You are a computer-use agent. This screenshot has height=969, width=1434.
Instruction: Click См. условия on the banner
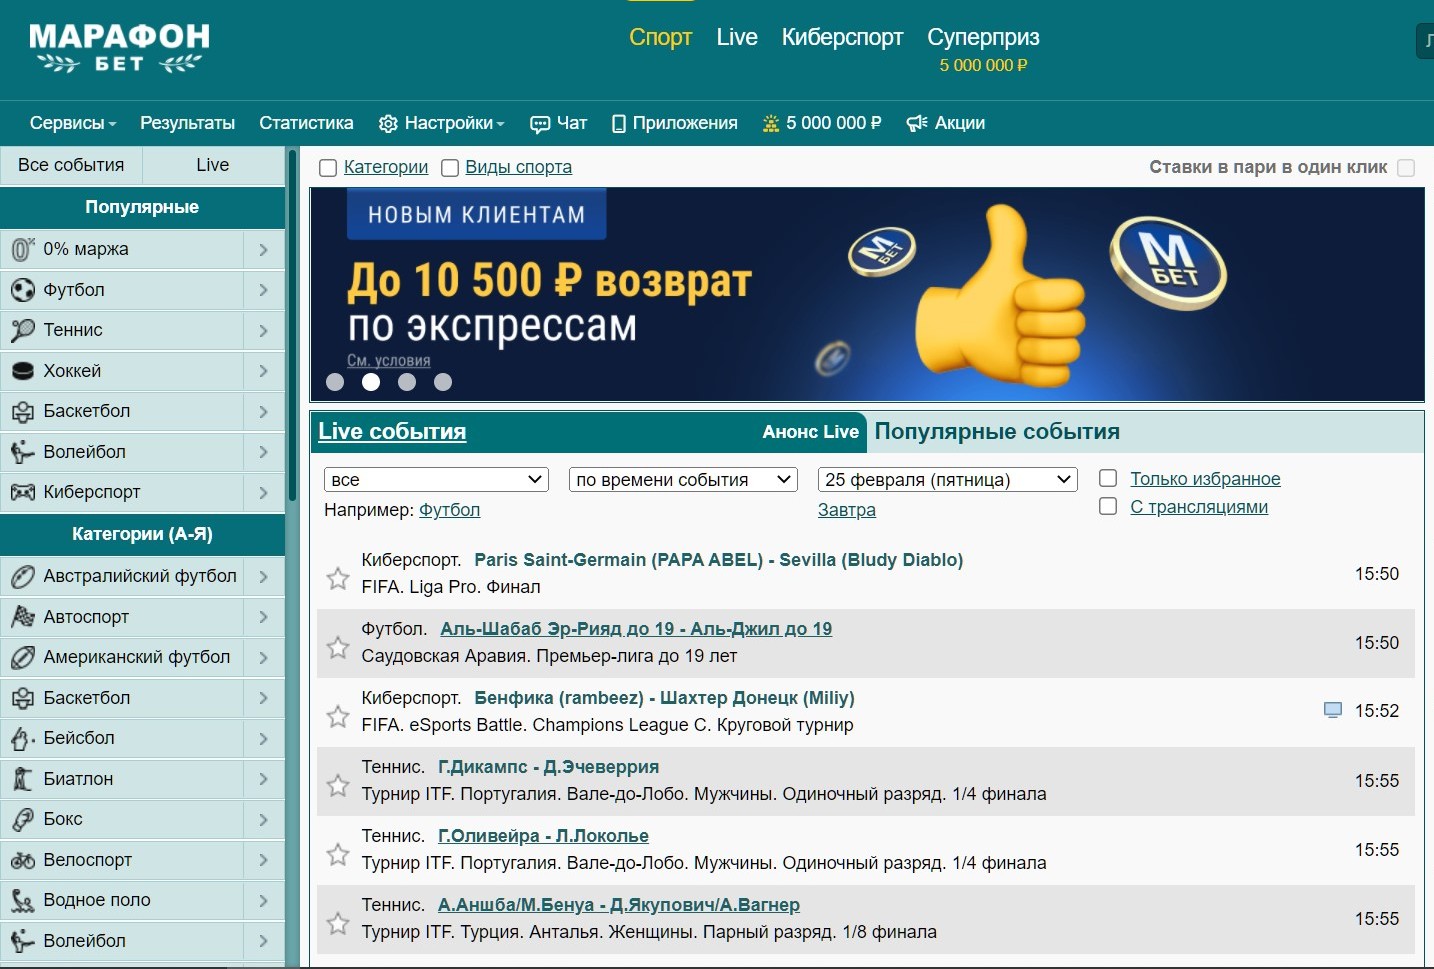(388, 360)
